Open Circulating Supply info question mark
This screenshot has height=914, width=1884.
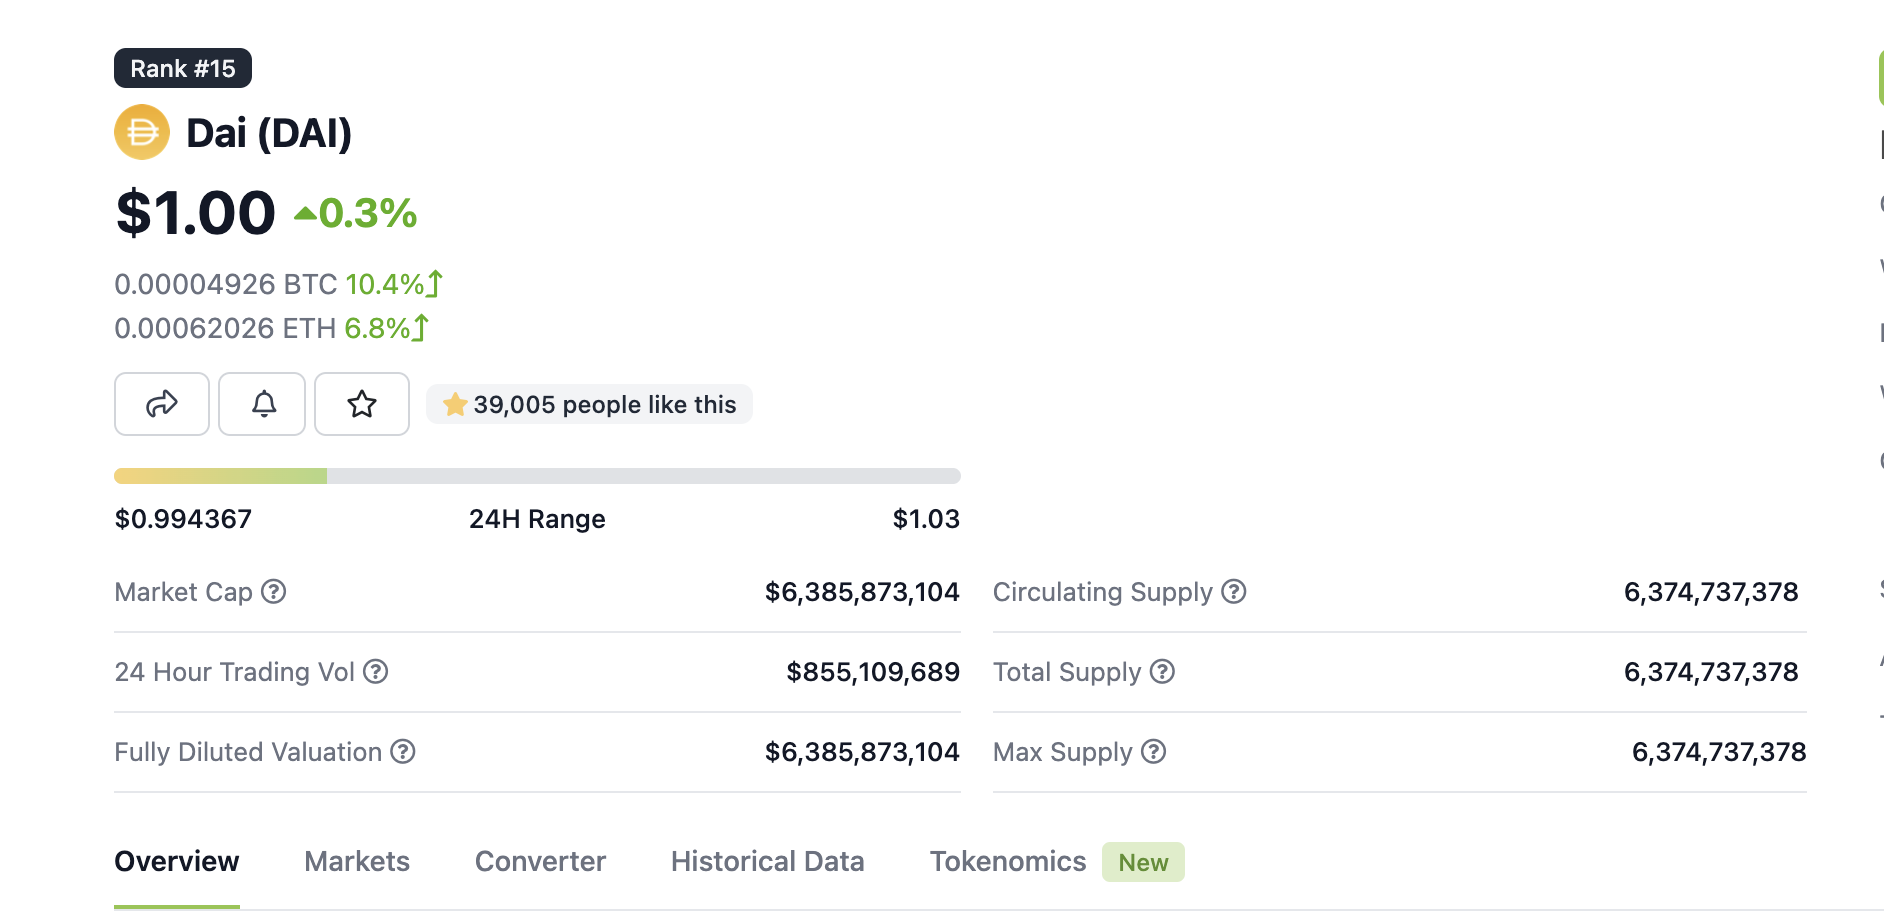tap(1234, 592)
